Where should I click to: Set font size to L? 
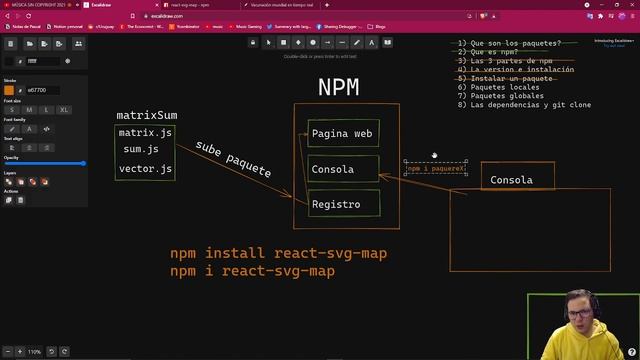[x=46, y=110]
